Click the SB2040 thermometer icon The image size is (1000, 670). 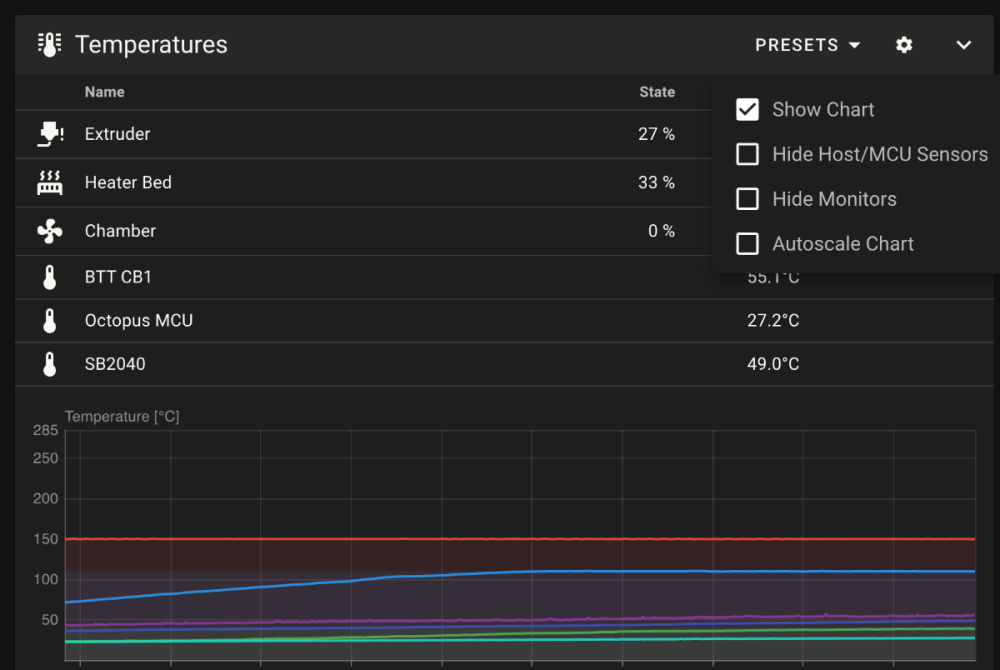coord(50,364)
